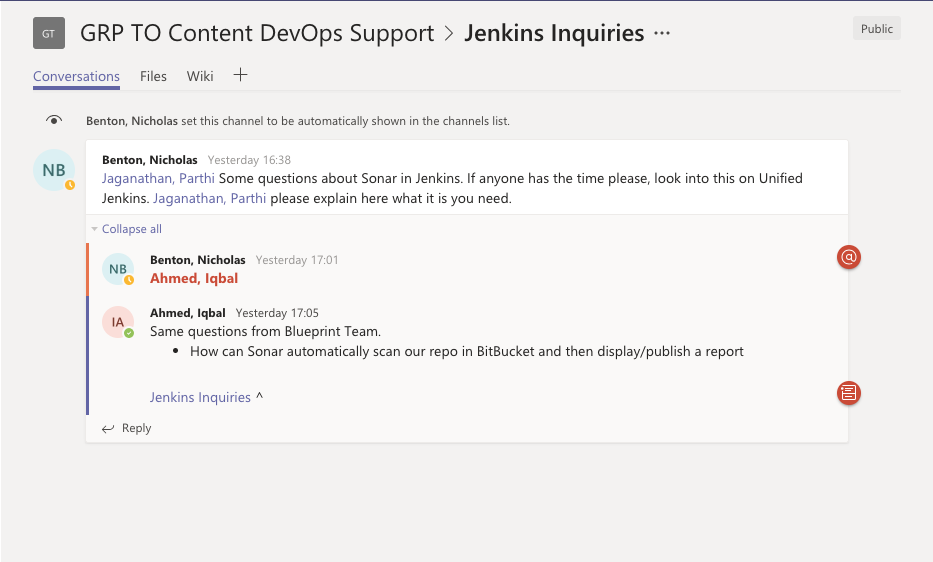The image size is (933, 562).
Task: Open the small NB avatar in the reply
Action: [x=118, y=269]
